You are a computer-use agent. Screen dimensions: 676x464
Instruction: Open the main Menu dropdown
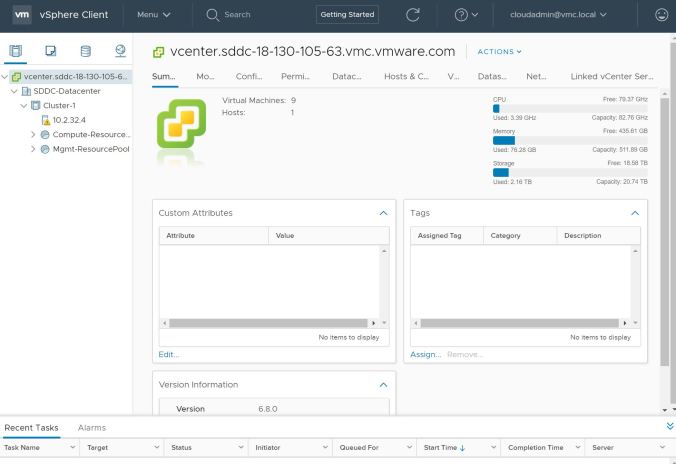153,15
